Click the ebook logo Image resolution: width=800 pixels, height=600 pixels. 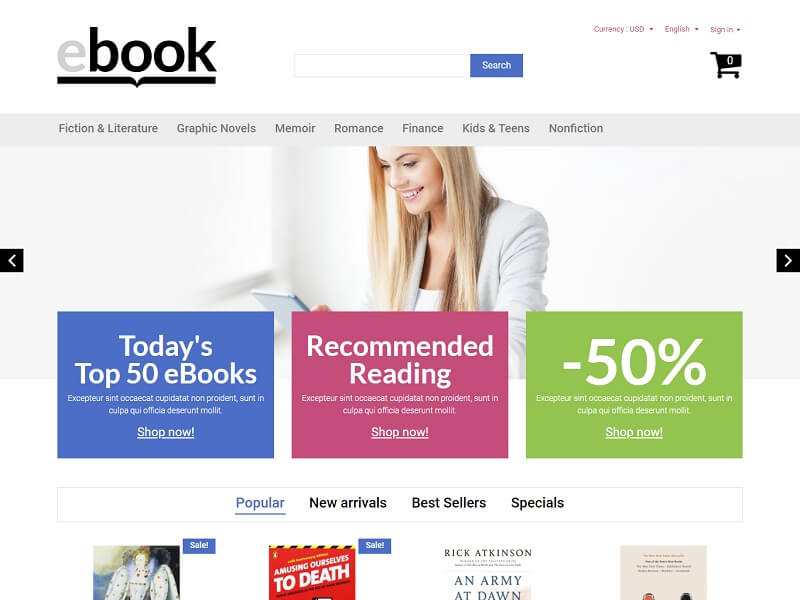coord(137,57)
